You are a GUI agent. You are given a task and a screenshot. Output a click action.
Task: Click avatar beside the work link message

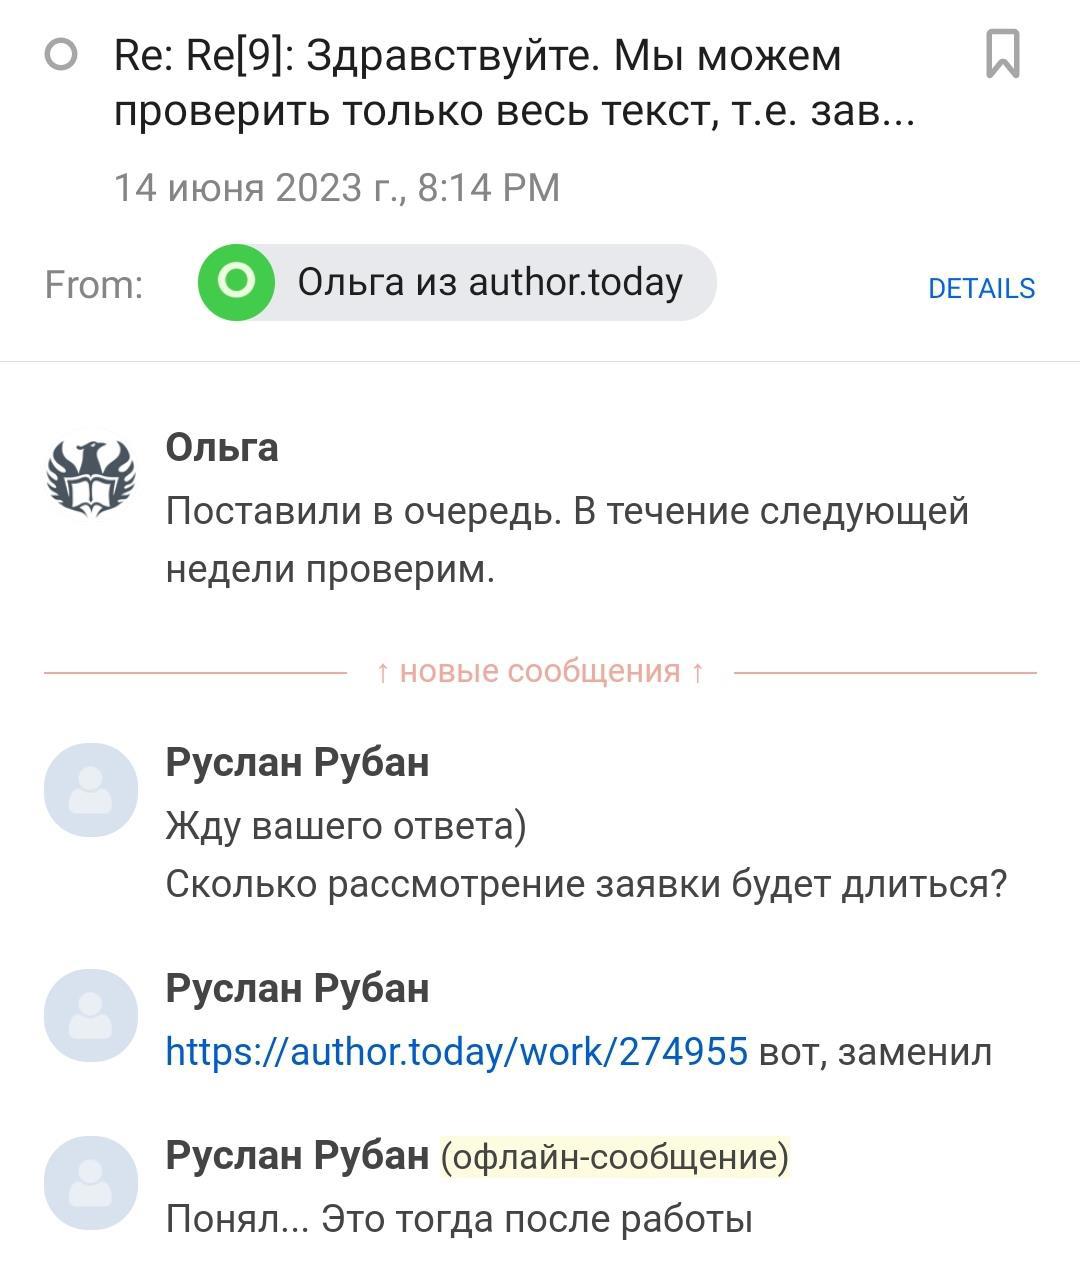(x=91, y=1016)
